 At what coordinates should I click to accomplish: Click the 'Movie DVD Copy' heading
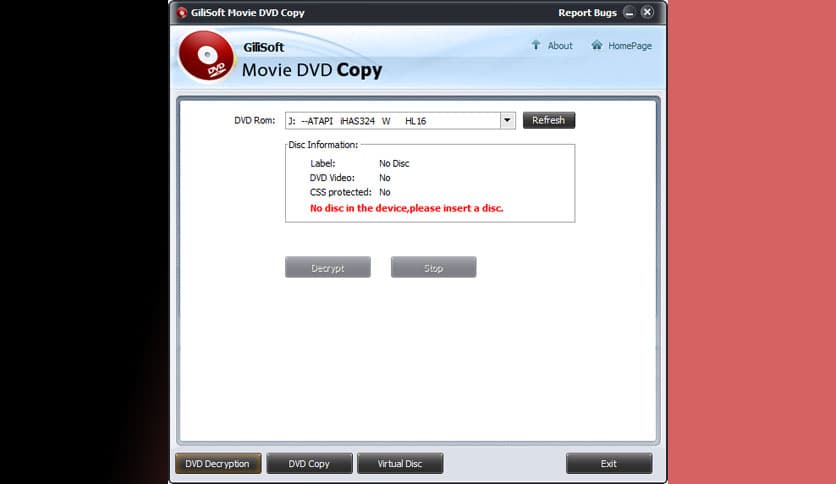[x=312, y=70]
